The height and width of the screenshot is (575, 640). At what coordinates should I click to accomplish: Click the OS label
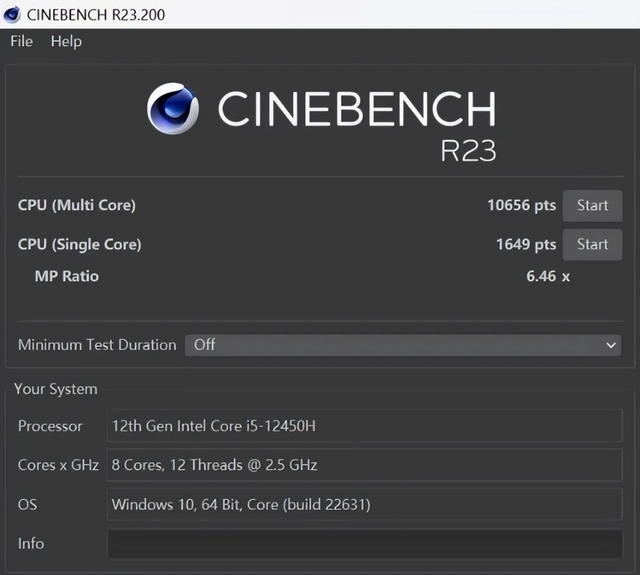tap(27, 505)
